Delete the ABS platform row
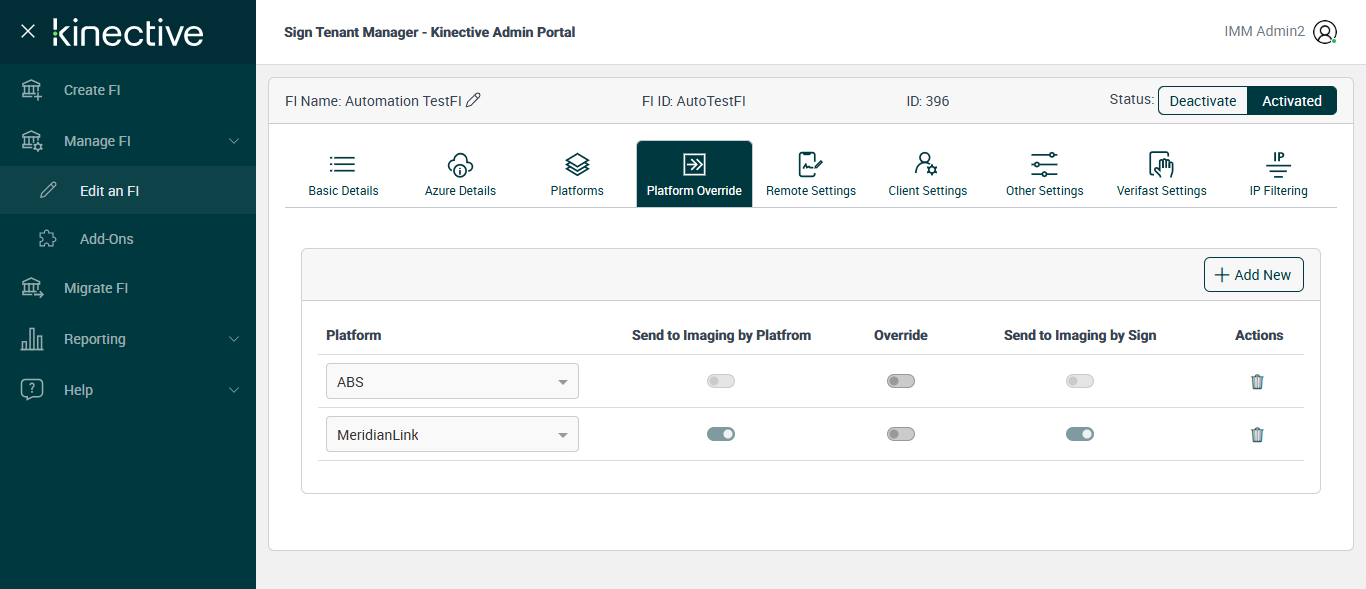 click(x=1257, y=381)
